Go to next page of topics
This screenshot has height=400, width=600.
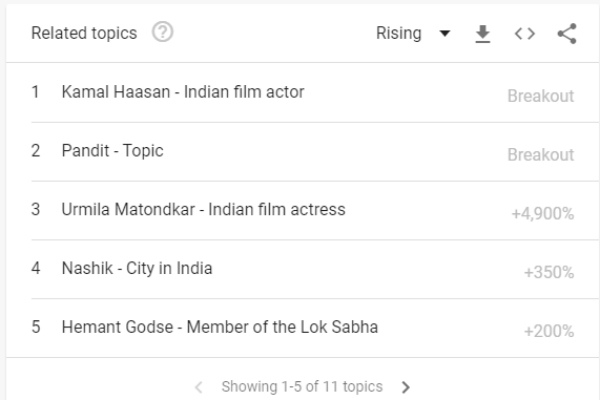pyautogui.click(x=406, y=387)
